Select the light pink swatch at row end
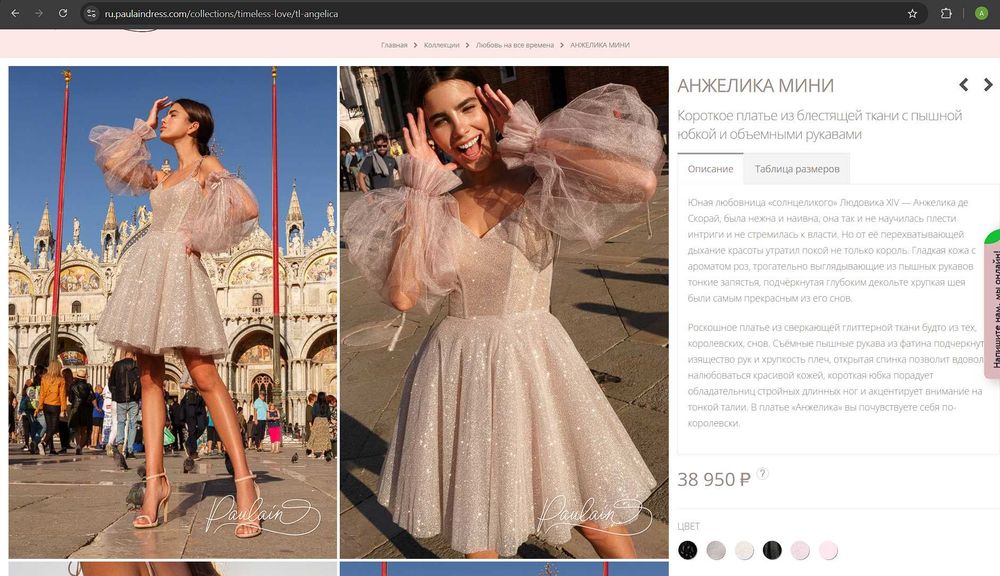The width and height of the screenshot is (1000, 576). 828,550
